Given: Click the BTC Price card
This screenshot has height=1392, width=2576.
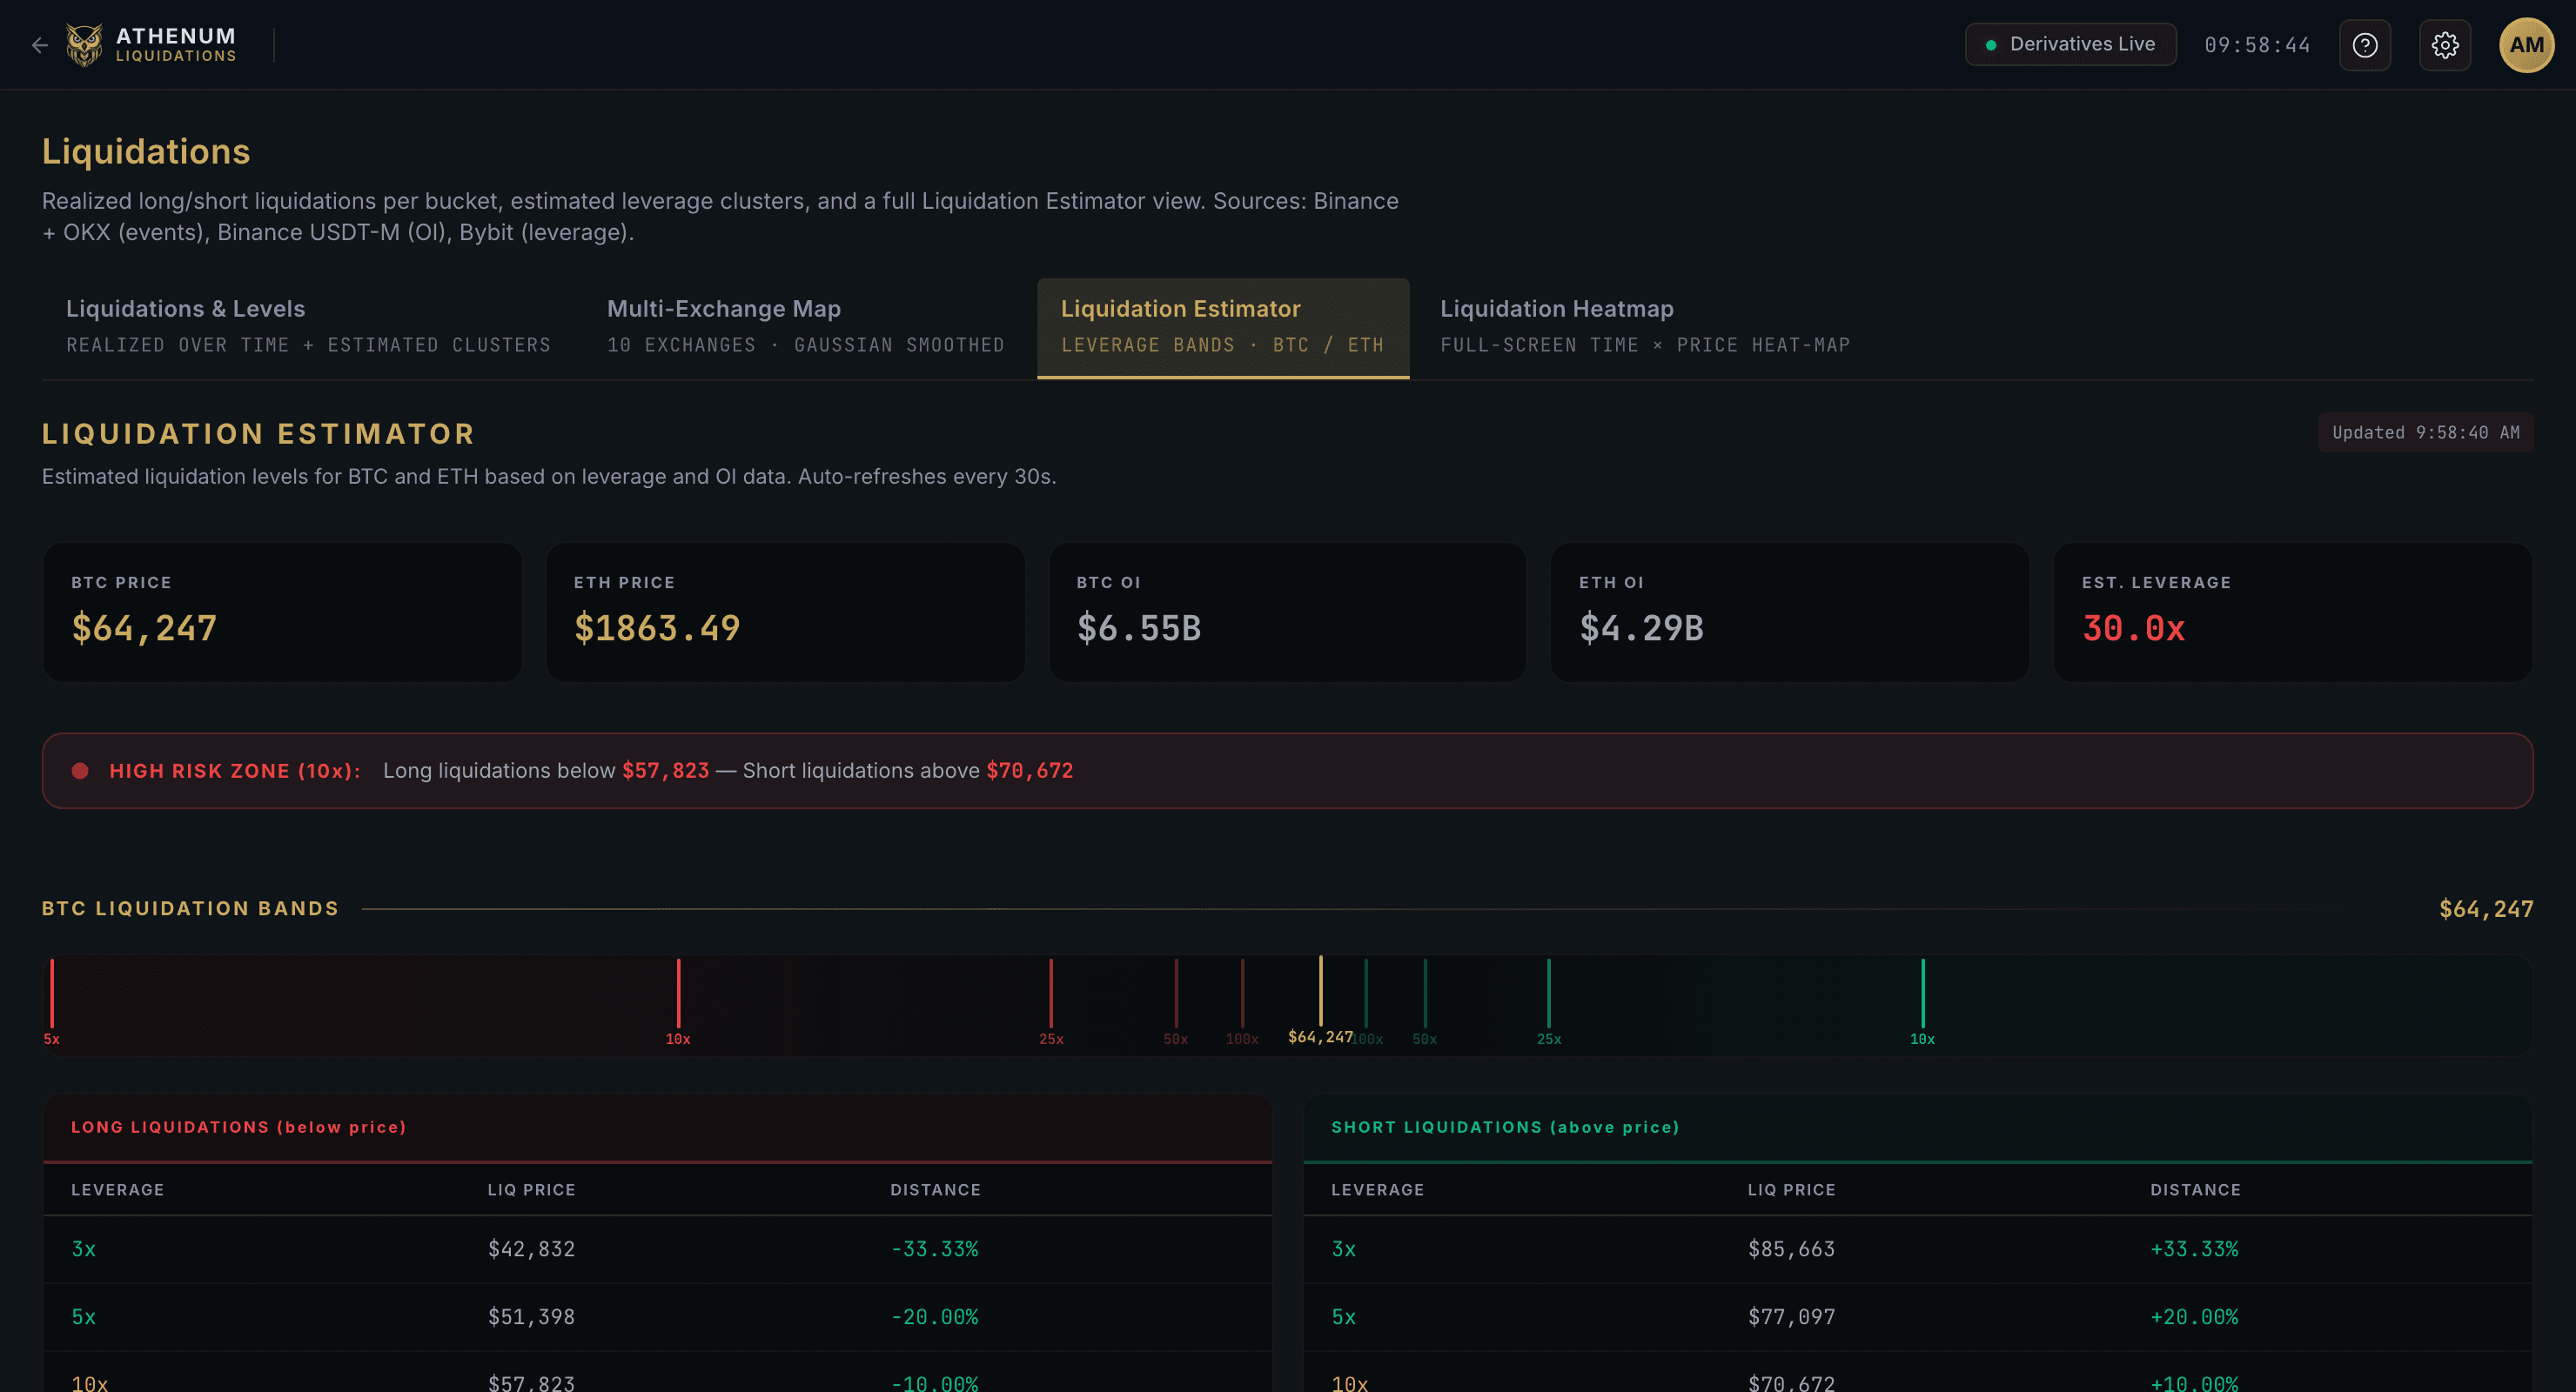Looking at the screenshot, I should coord(282,612).
